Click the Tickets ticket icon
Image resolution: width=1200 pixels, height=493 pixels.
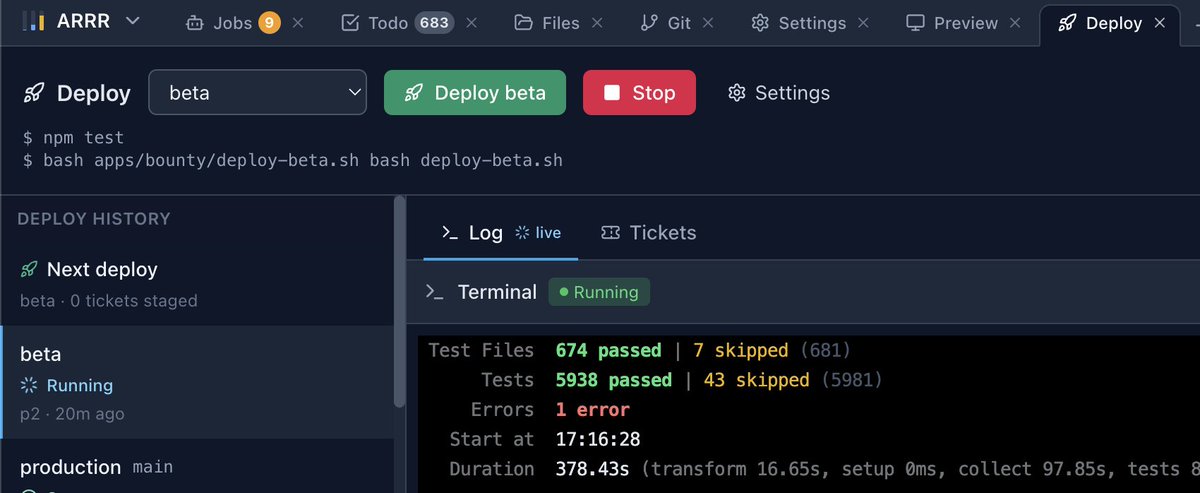click(610, 233)
